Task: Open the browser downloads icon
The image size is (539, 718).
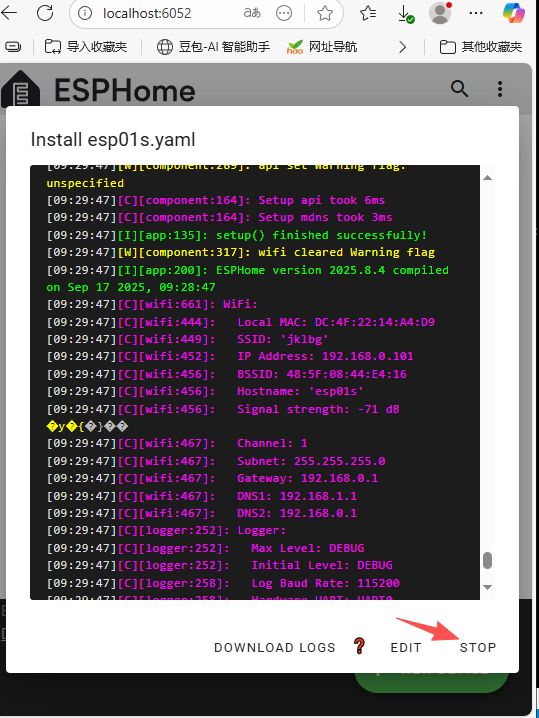Action: 405,14
